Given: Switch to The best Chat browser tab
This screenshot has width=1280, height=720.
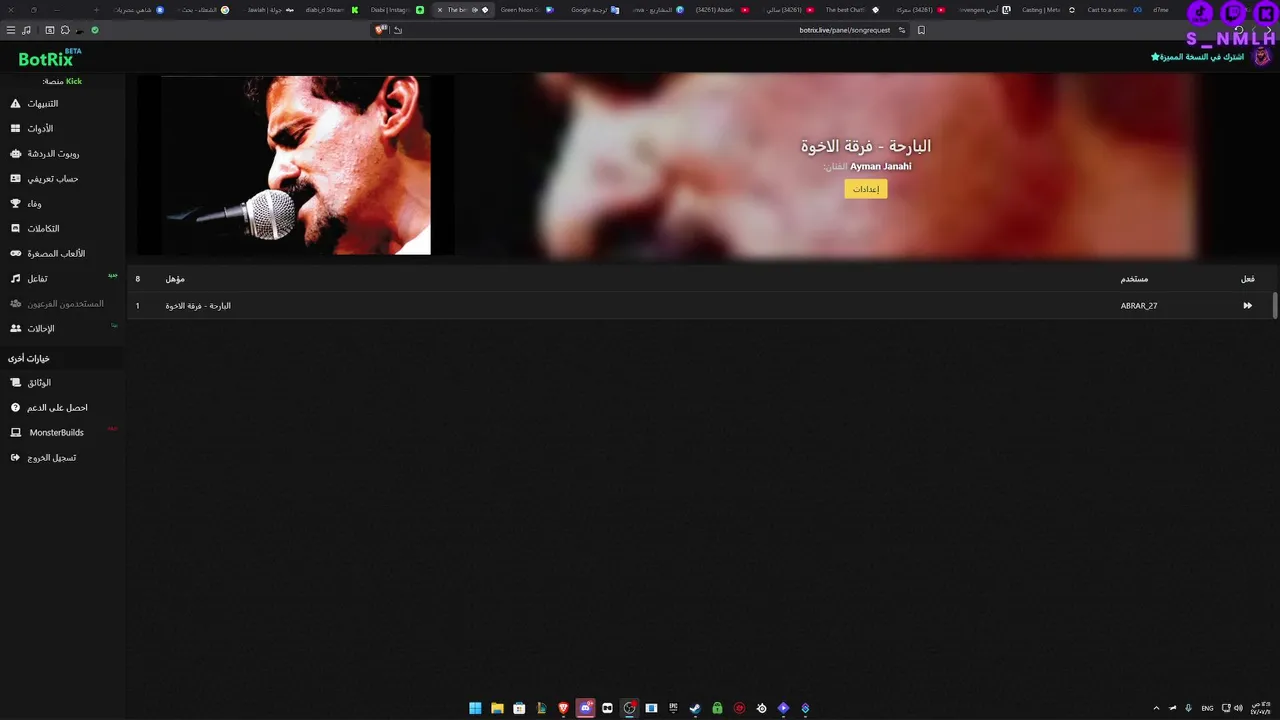Looking at the screenshot, I should (x=852, y=10).
